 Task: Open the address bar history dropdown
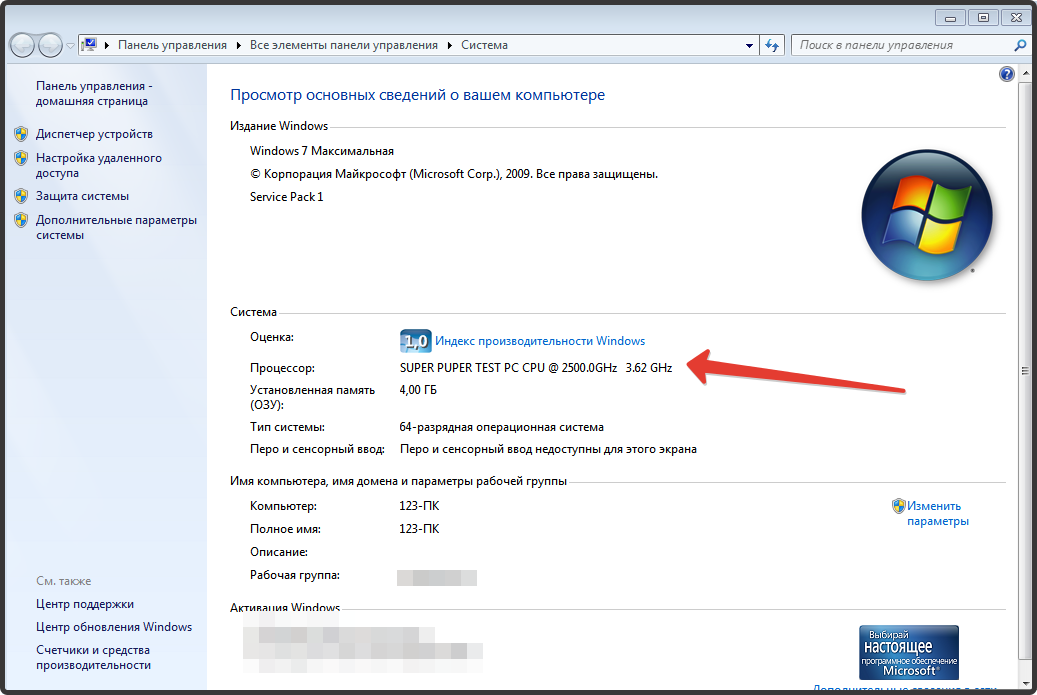coord(749,46)
